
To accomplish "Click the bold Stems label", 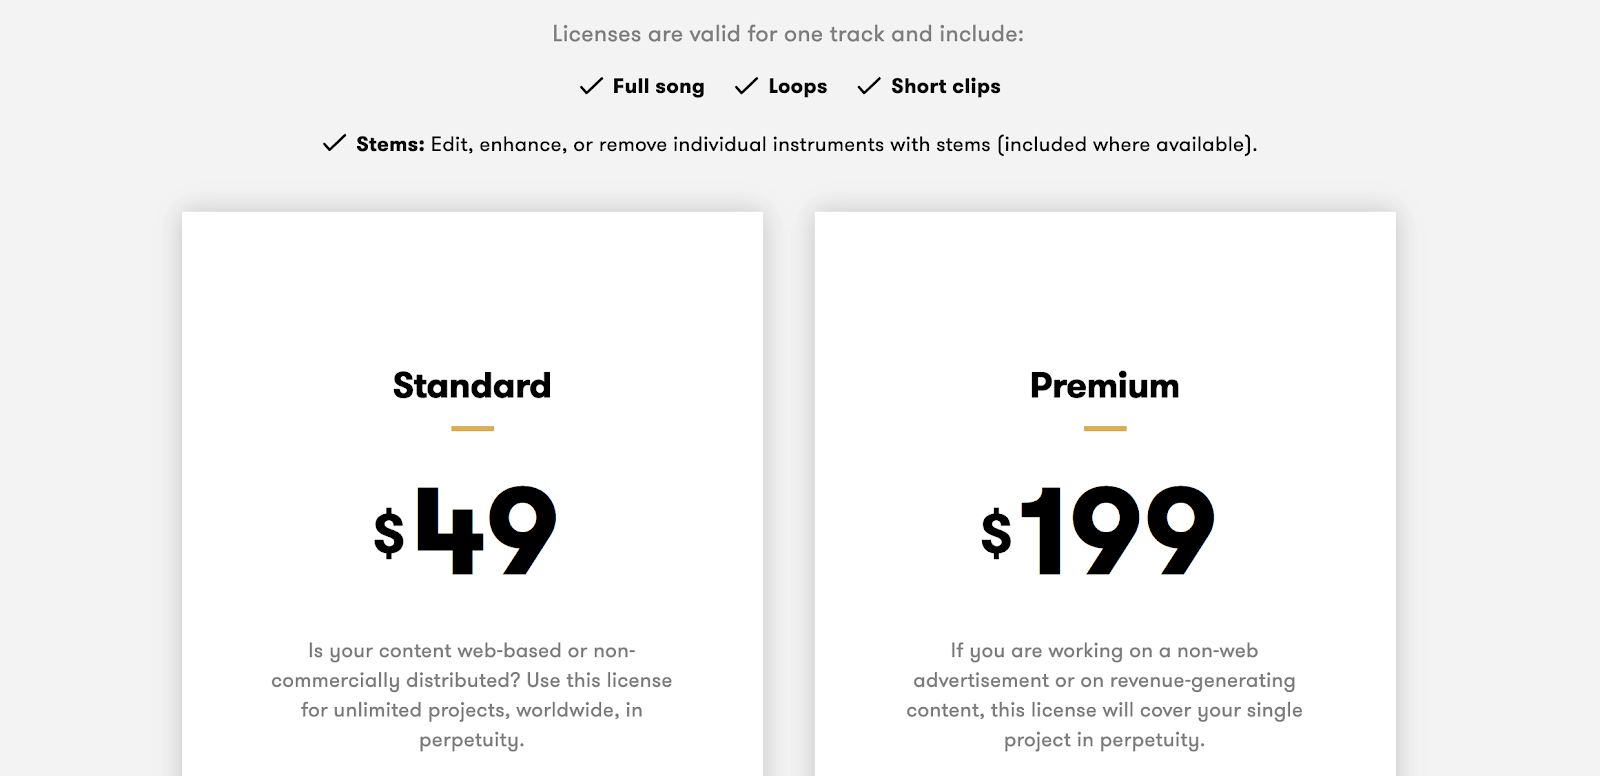I will [391, 144].
